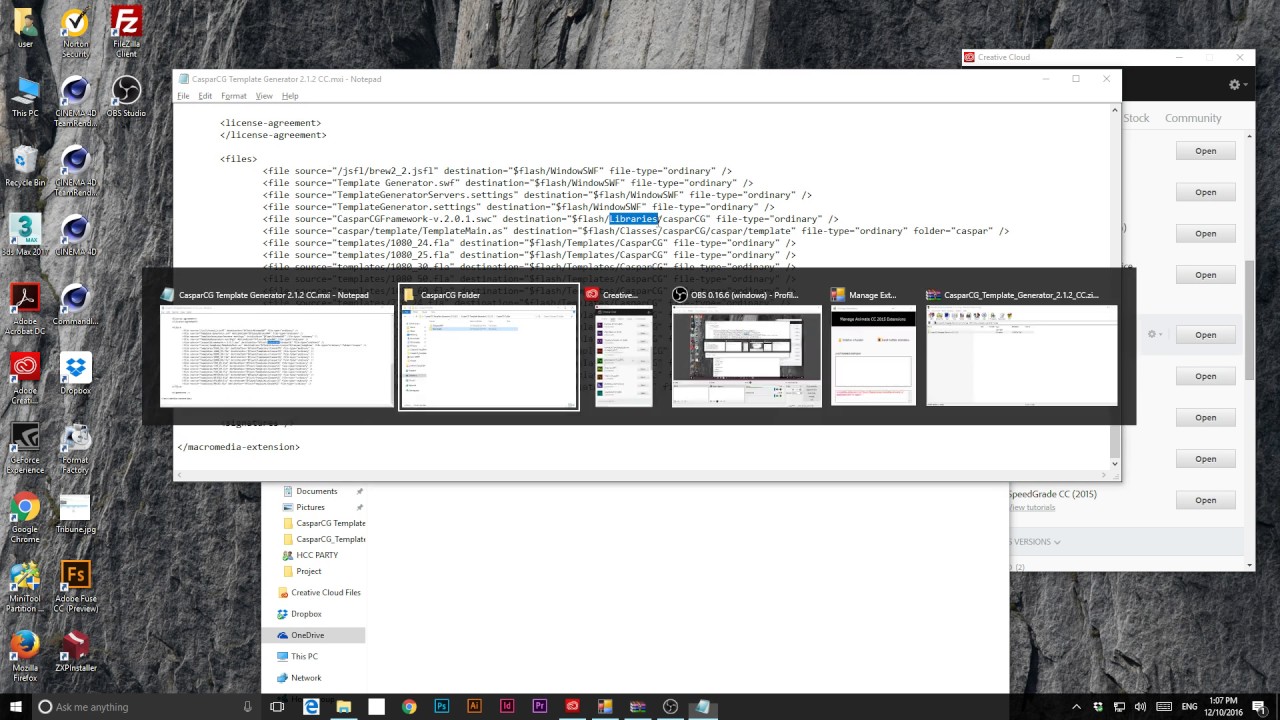Open the View menu in Notepad

[264, 96]
